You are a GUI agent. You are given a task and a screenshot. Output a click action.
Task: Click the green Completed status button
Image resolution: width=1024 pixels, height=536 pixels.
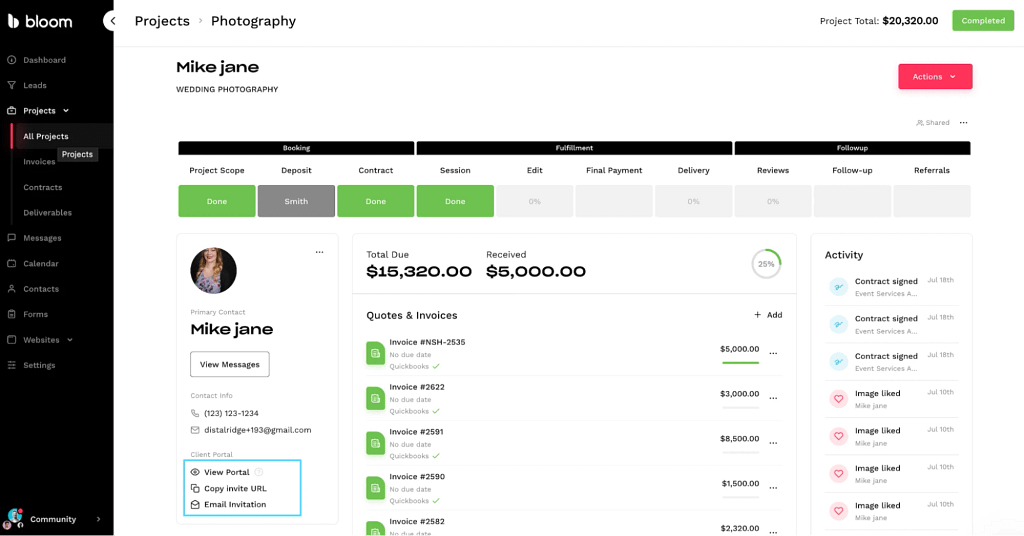click(983, 21)
